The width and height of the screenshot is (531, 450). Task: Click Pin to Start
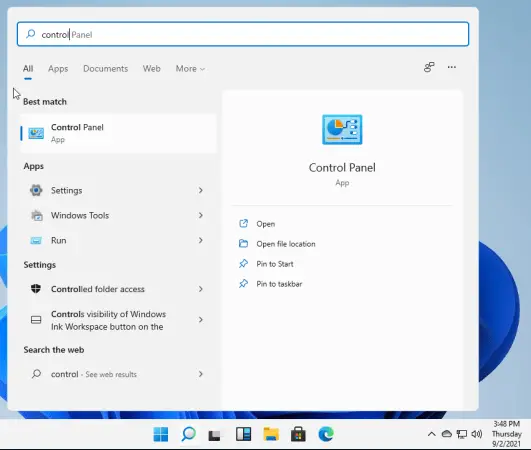(275, 264)
